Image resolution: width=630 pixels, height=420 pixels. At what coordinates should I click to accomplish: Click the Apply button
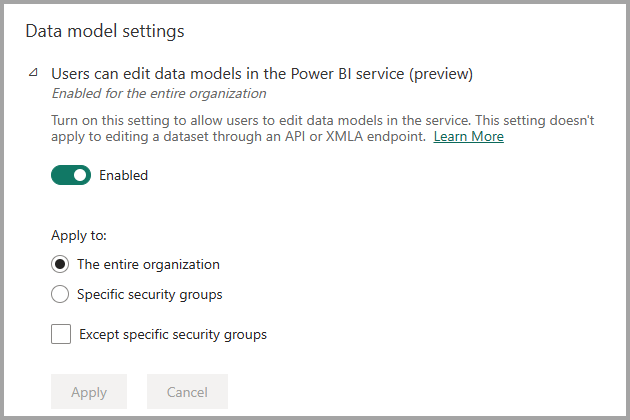point(89,391)
